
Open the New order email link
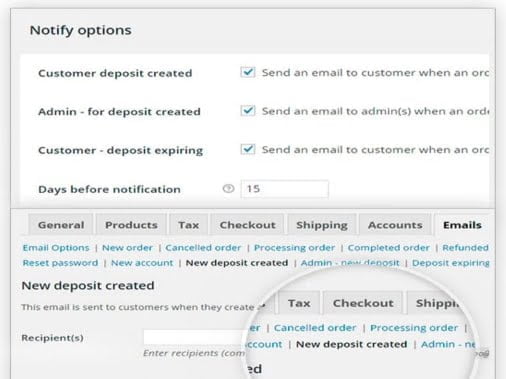point(127,248)
